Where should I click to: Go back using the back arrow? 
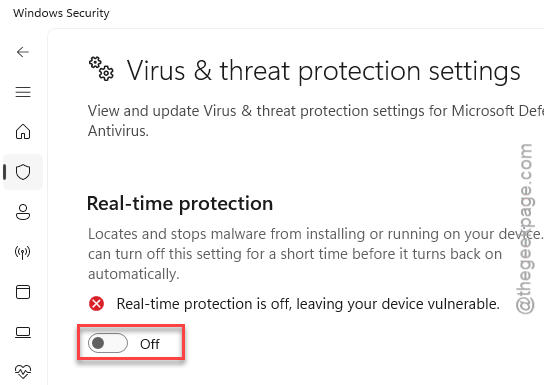tap(23, 52)
